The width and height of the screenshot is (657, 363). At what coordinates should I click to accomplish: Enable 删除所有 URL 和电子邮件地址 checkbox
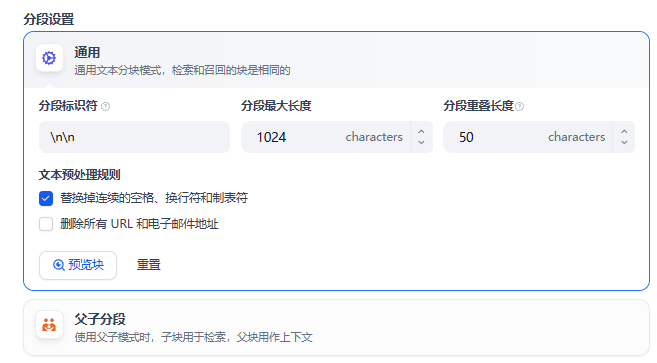coord(46,224)
